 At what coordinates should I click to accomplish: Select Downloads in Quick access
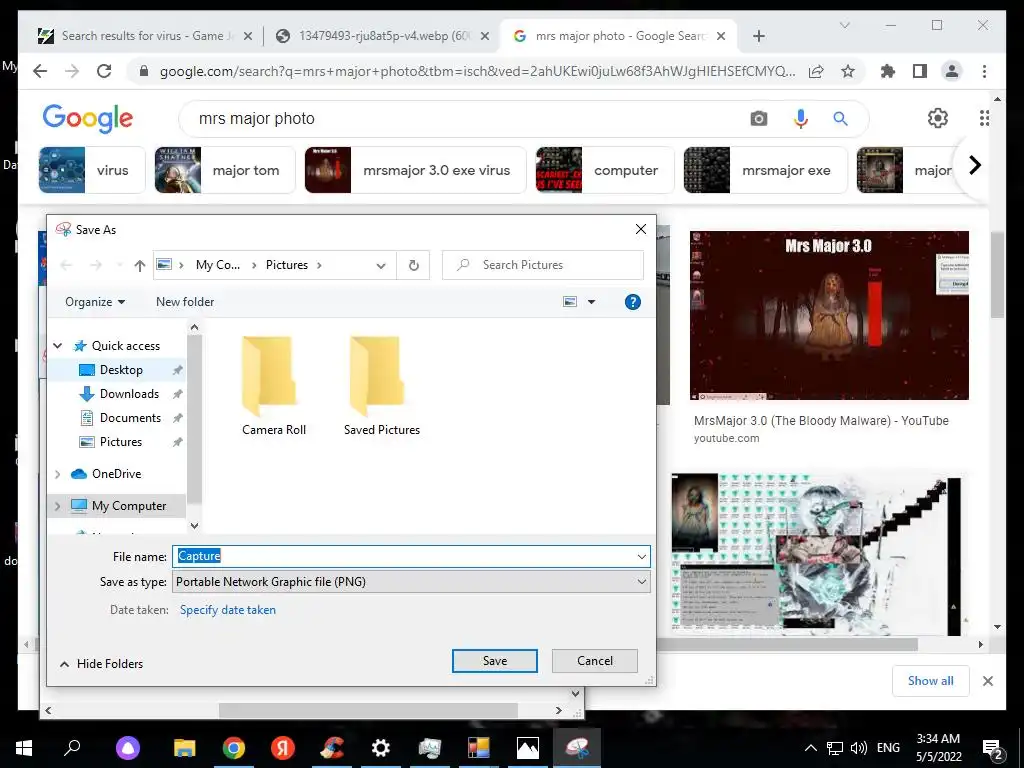pyautogui.click(x=129, y=394)
